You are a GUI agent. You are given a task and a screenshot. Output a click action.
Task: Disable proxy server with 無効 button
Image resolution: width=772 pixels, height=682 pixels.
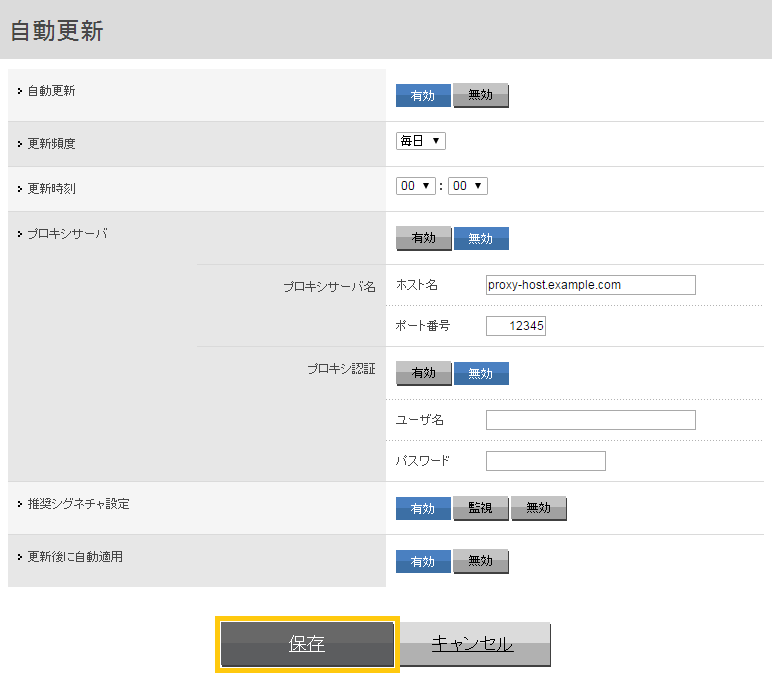point(481,238)
